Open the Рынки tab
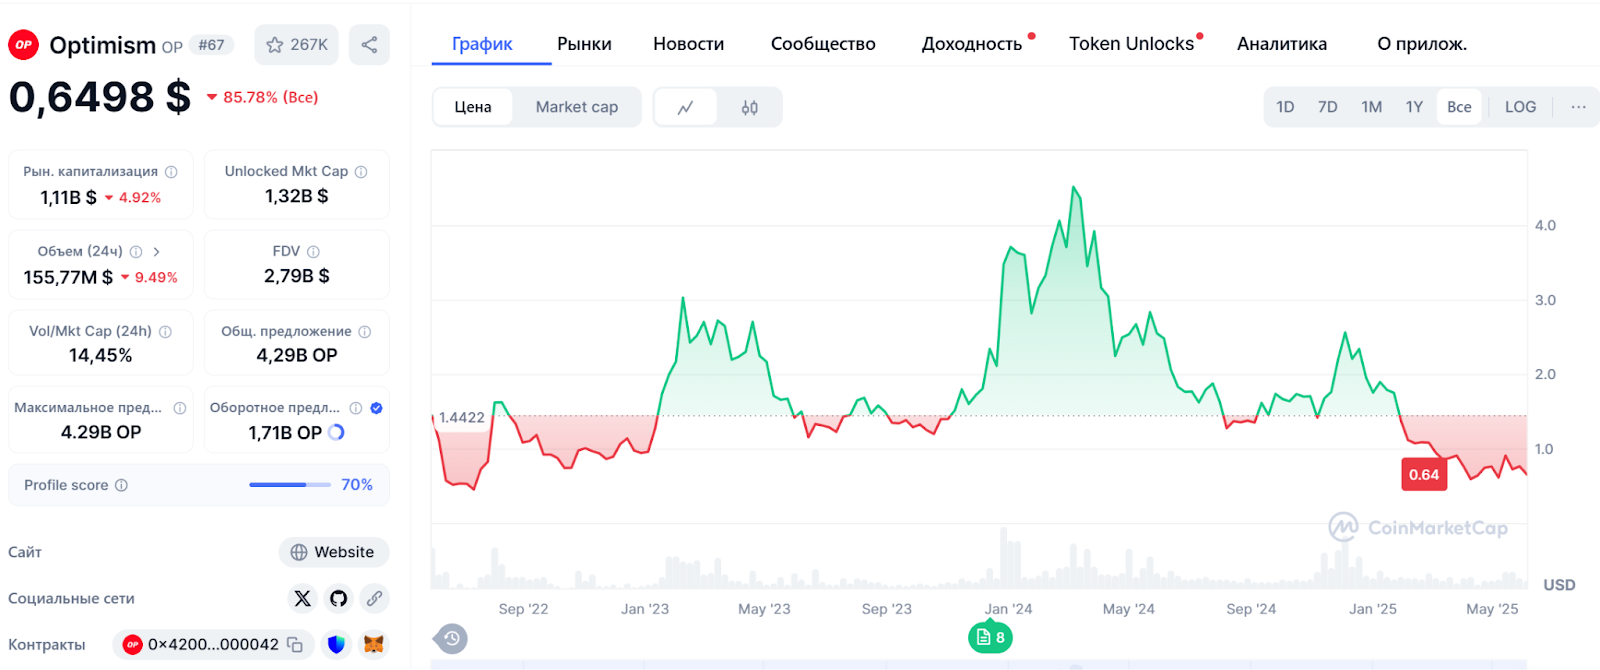 click(x=584, y=44)
